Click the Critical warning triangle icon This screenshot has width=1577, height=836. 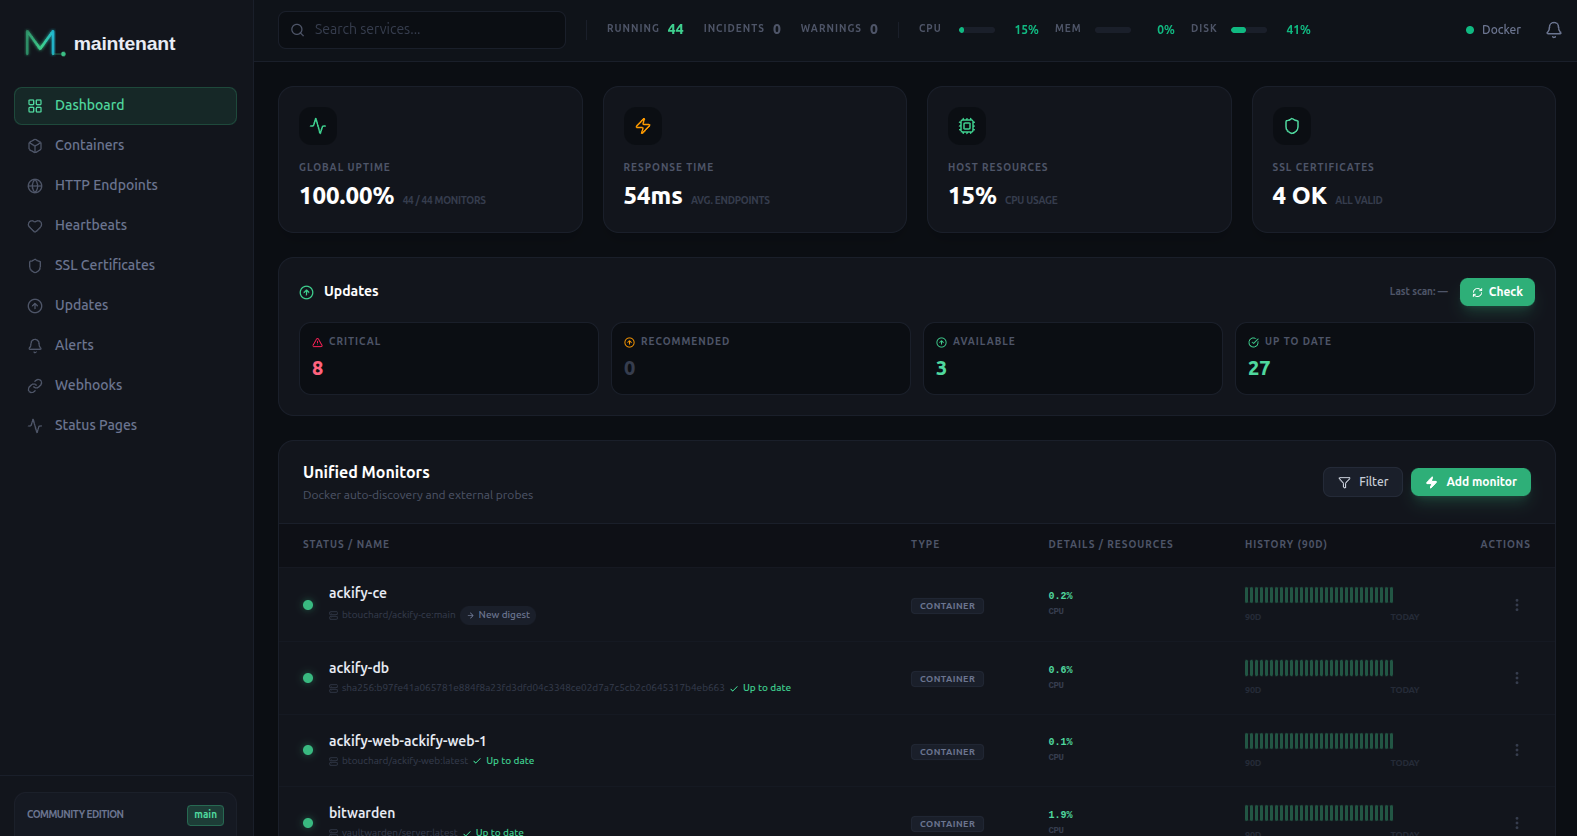point(318,342)
